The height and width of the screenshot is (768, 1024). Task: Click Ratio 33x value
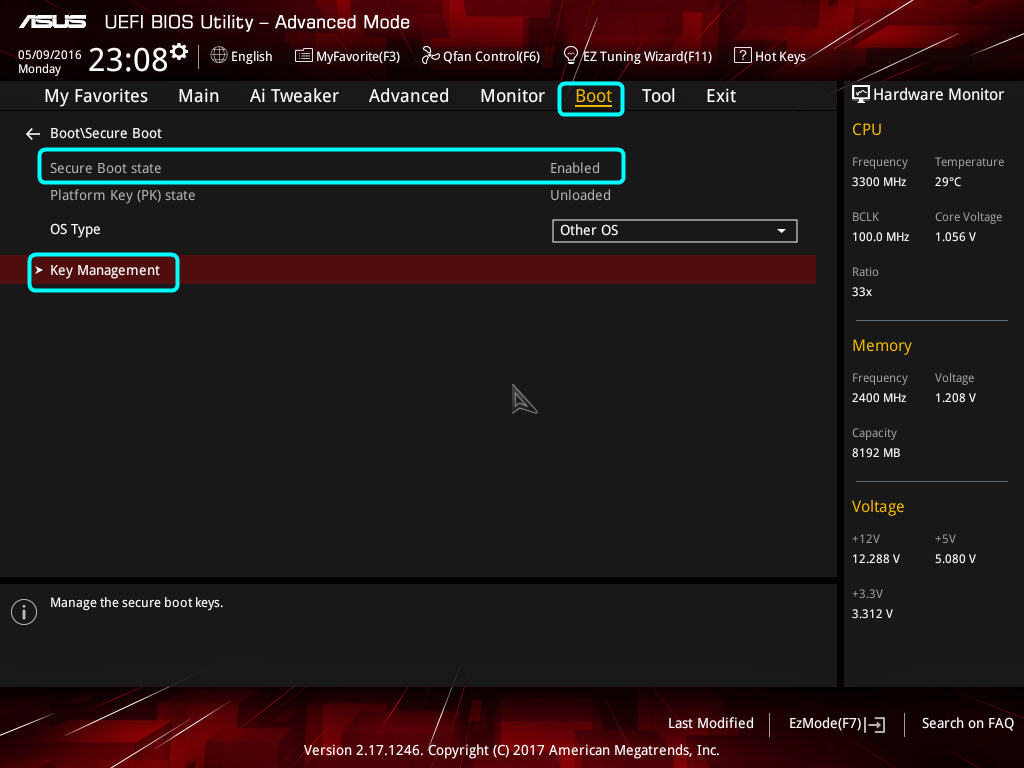click(x=861, y=291)
